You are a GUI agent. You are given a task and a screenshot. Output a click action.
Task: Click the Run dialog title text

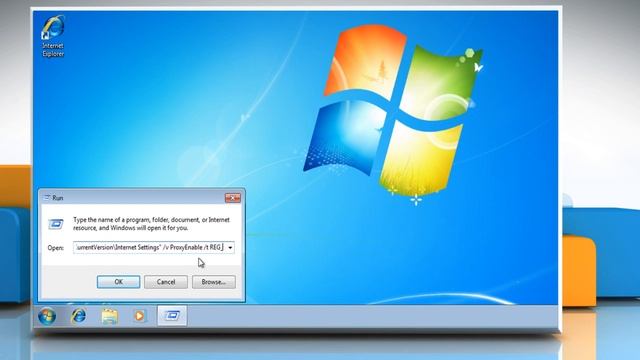58,198
